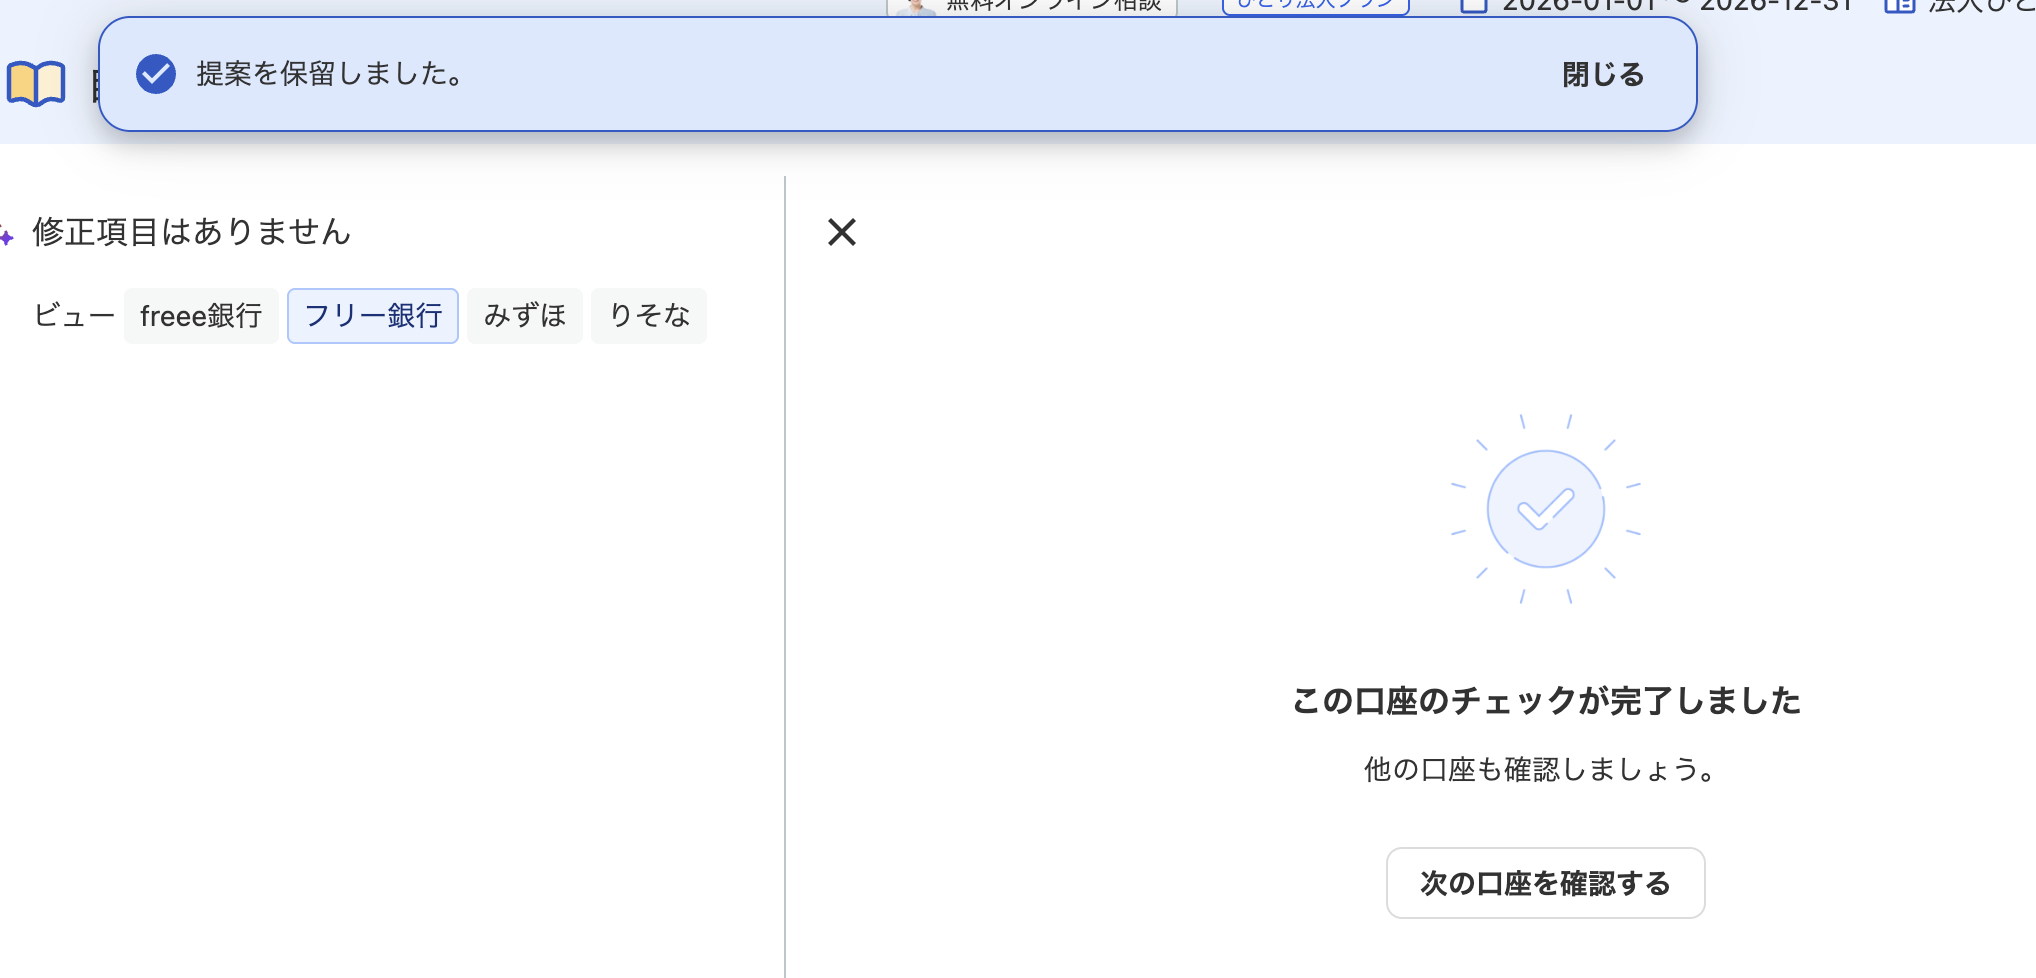
Task: Switch to the みずほ view tab
Action: 525,316
